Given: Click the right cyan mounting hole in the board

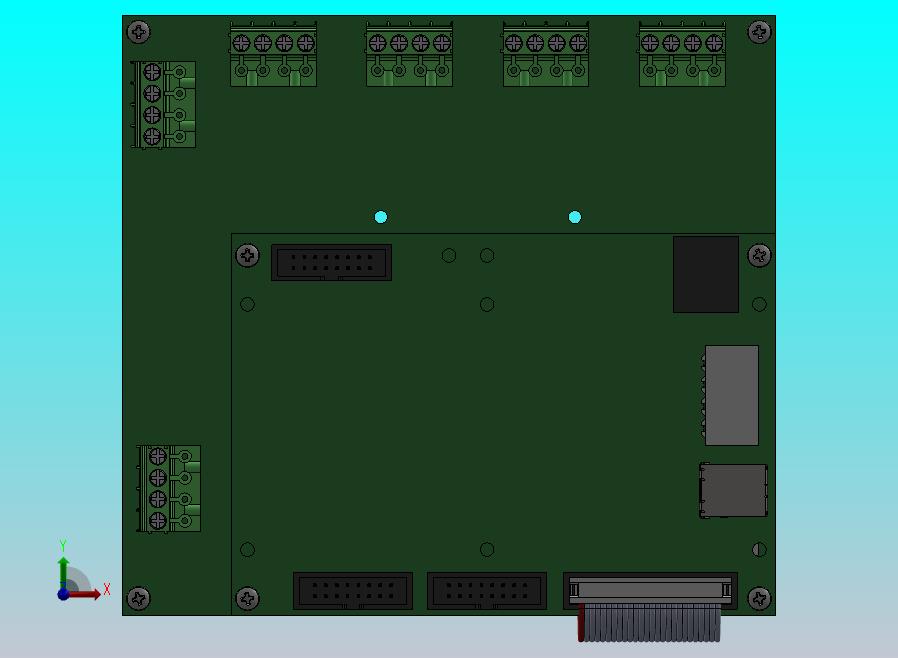Looking at the screenshot, I should [x=575, y=217].
